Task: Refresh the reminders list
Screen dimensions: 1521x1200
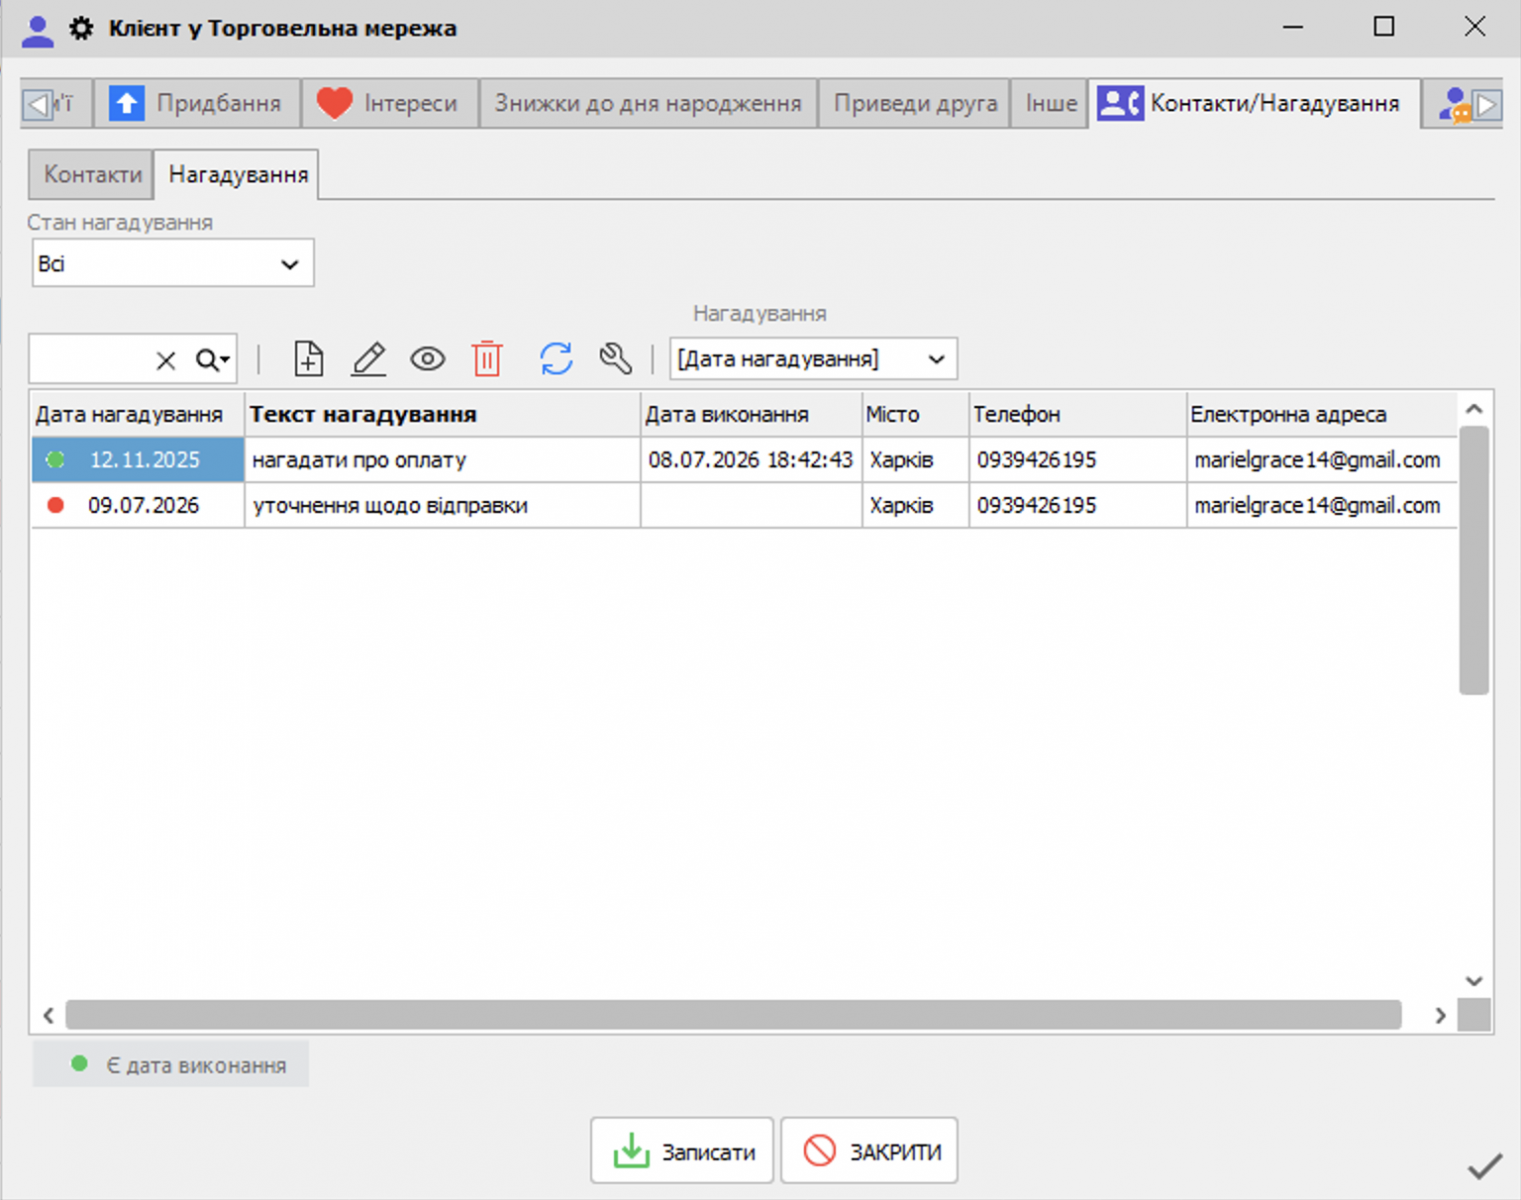Action: click(556, 358)
